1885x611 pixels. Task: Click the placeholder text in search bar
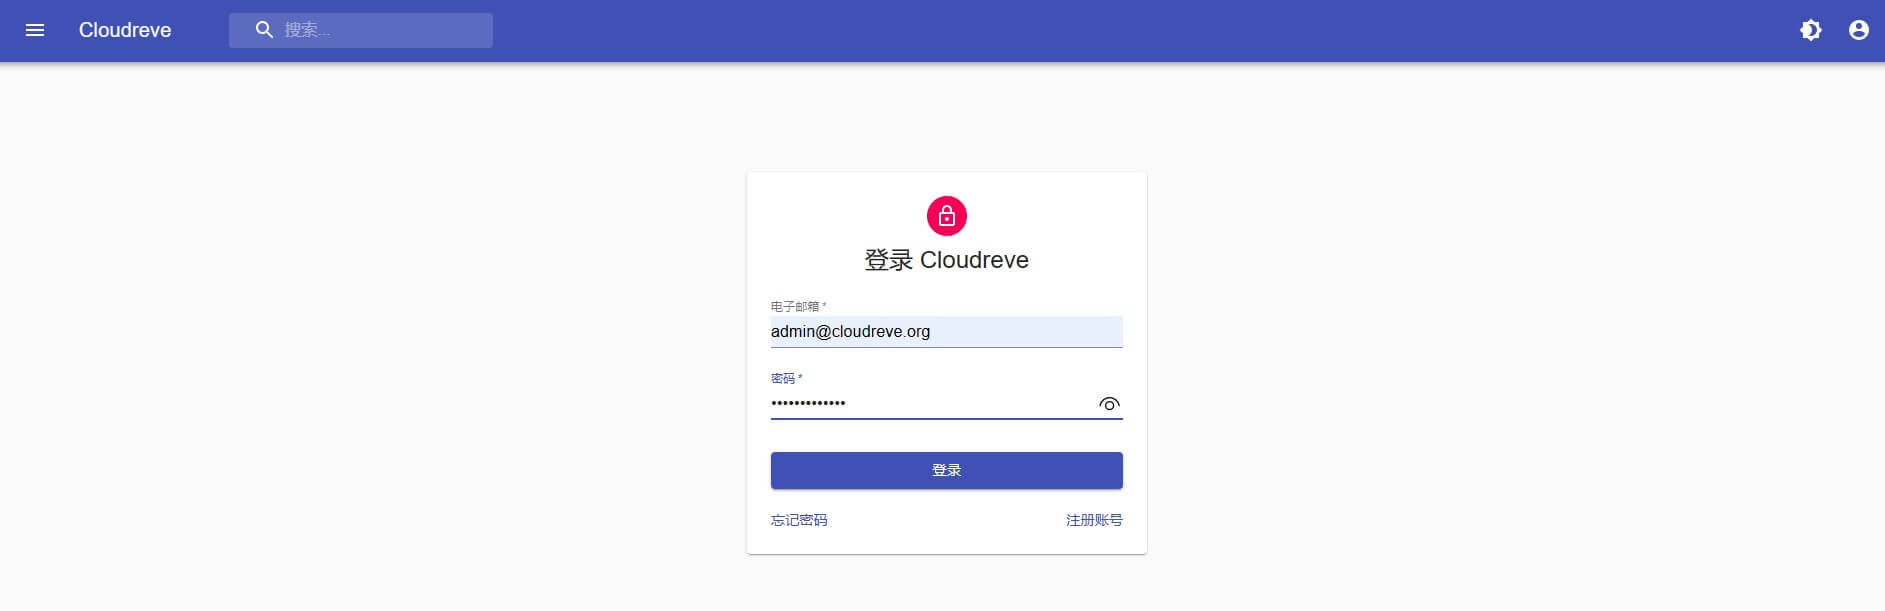pyautogui.click(x=307, y=30)
